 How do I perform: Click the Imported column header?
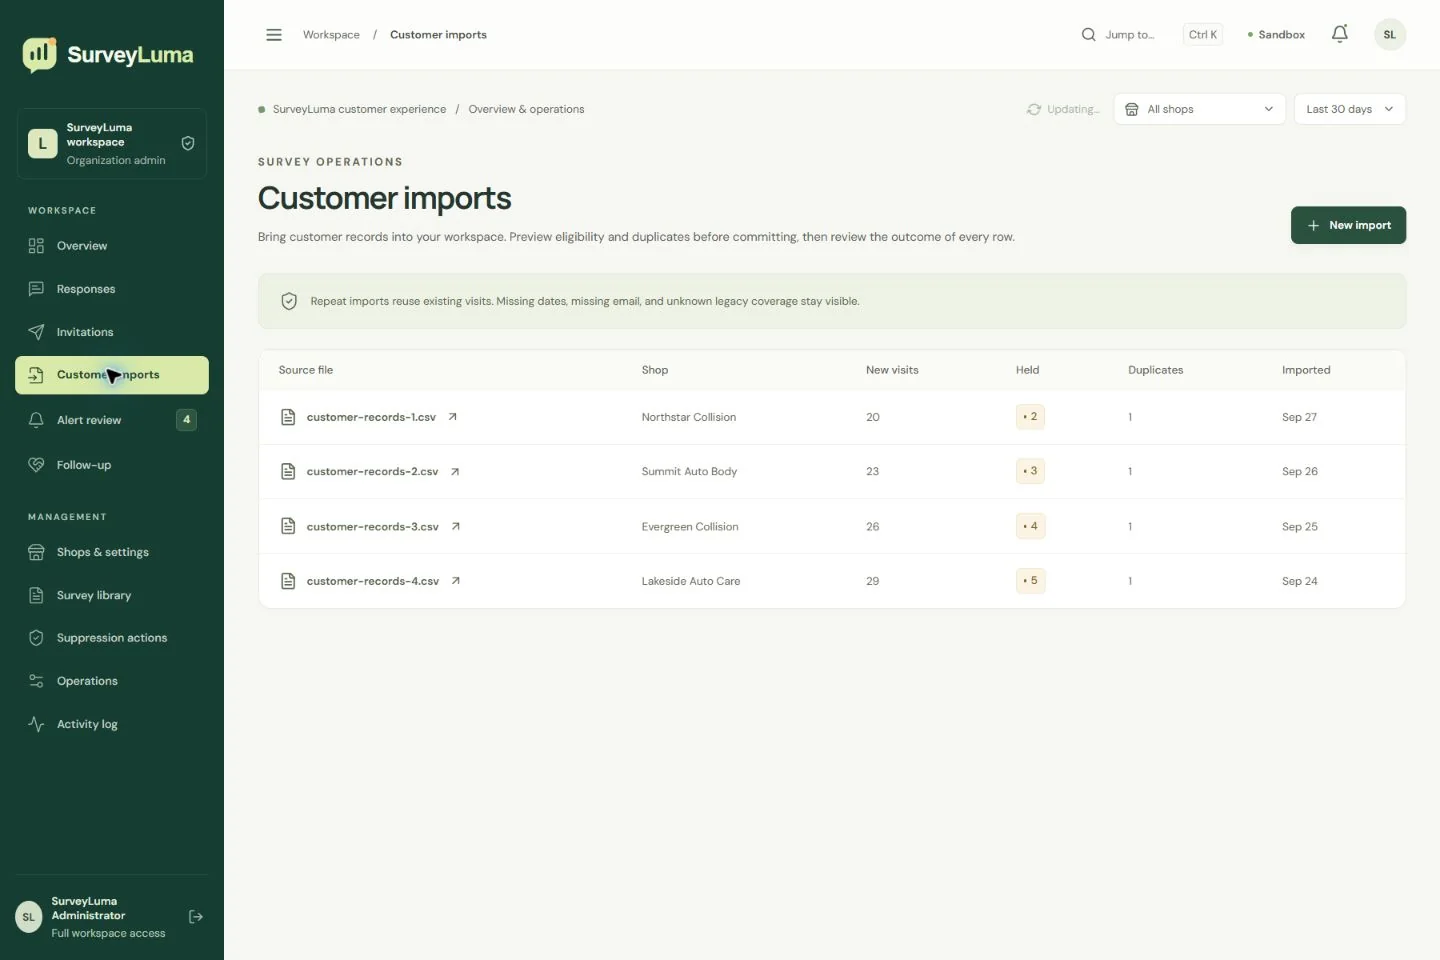1306,370
